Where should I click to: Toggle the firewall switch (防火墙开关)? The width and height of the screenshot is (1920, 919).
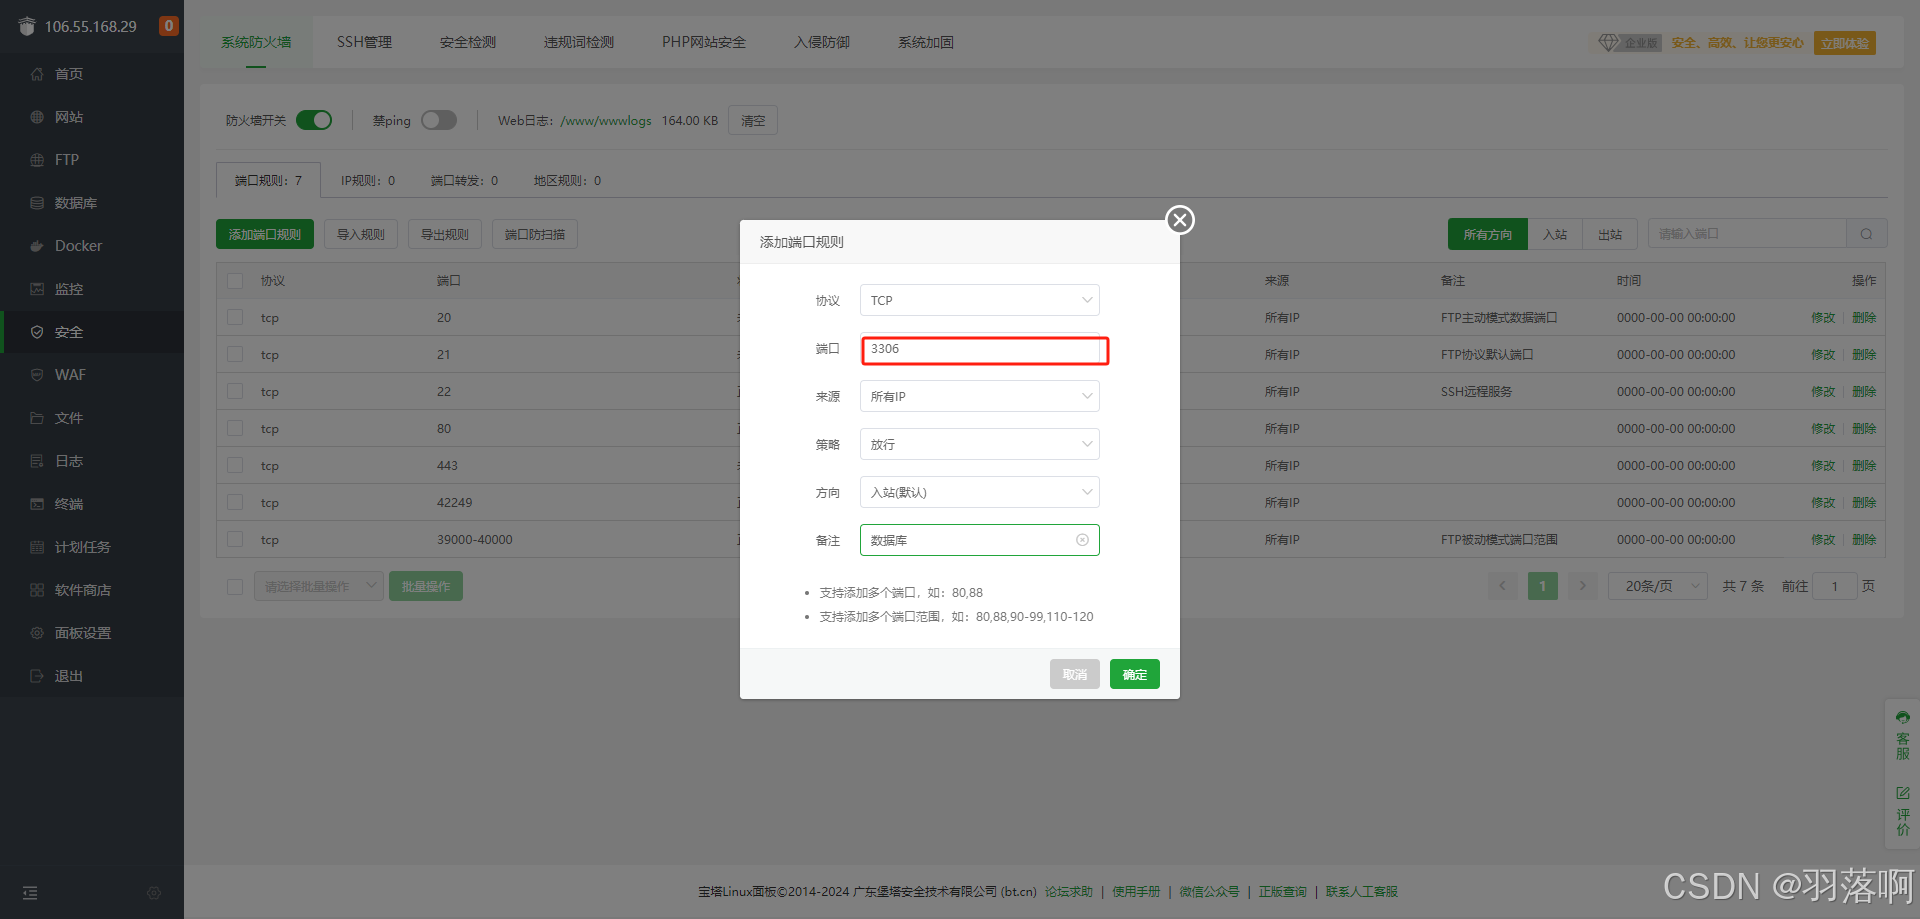[314, 120]
